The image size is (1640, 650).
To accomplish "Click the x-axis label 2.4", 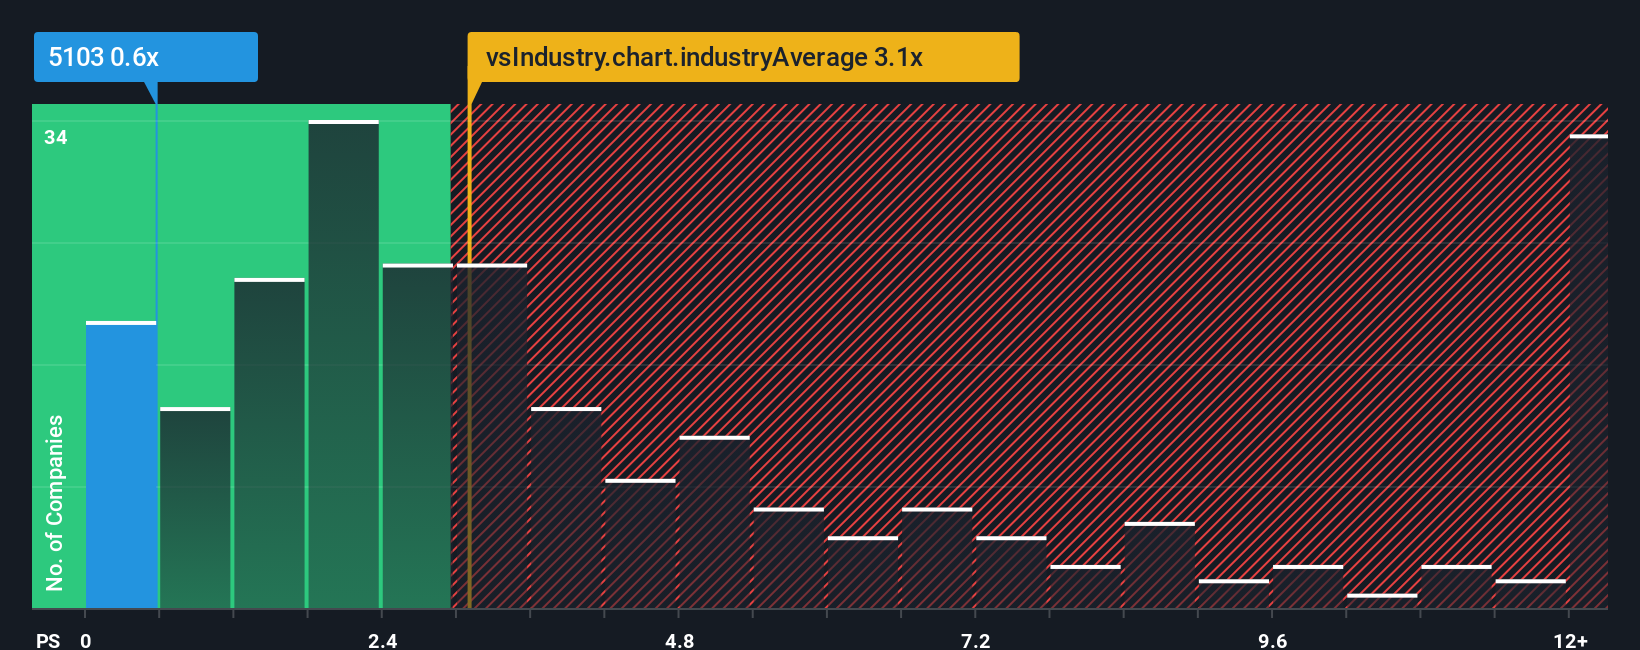I will 382,640.
